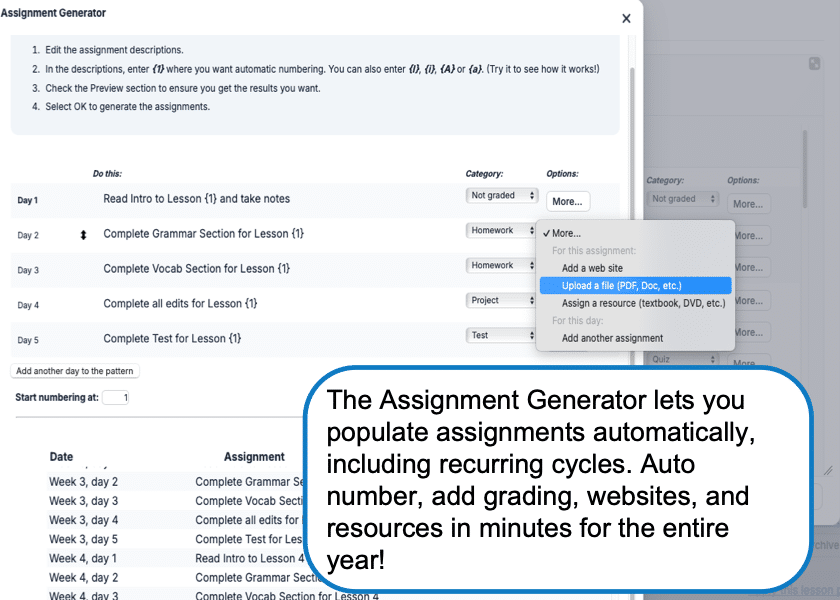Use the reorder handle for Day 2
The height and width of the screenshot is (600, 840).
tap(83, 235)
